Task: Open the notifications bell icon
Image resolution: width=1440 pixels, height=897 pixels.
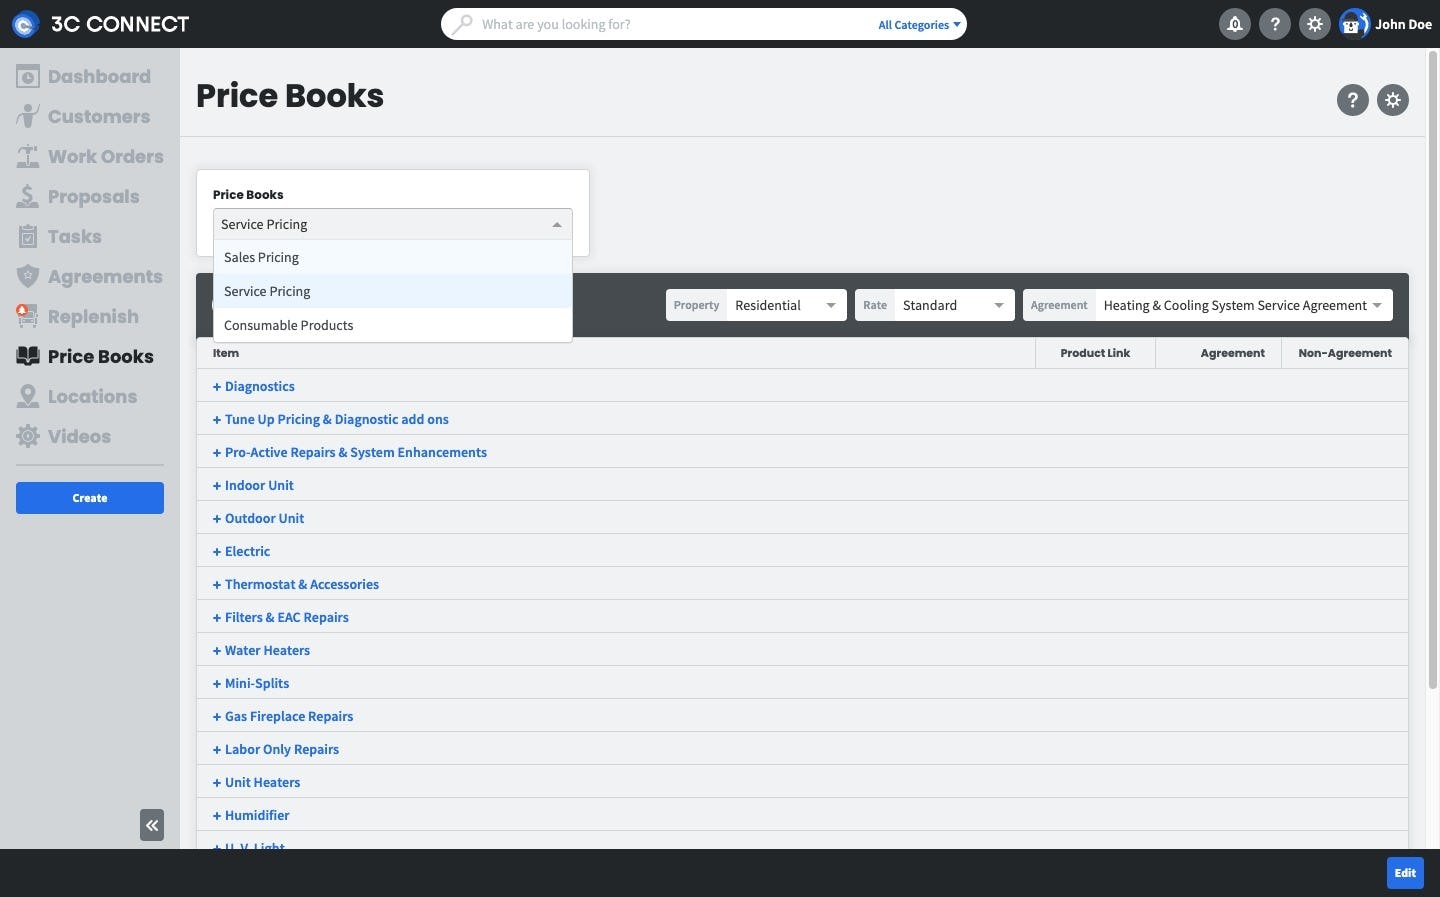Action: pos(1235,24)
